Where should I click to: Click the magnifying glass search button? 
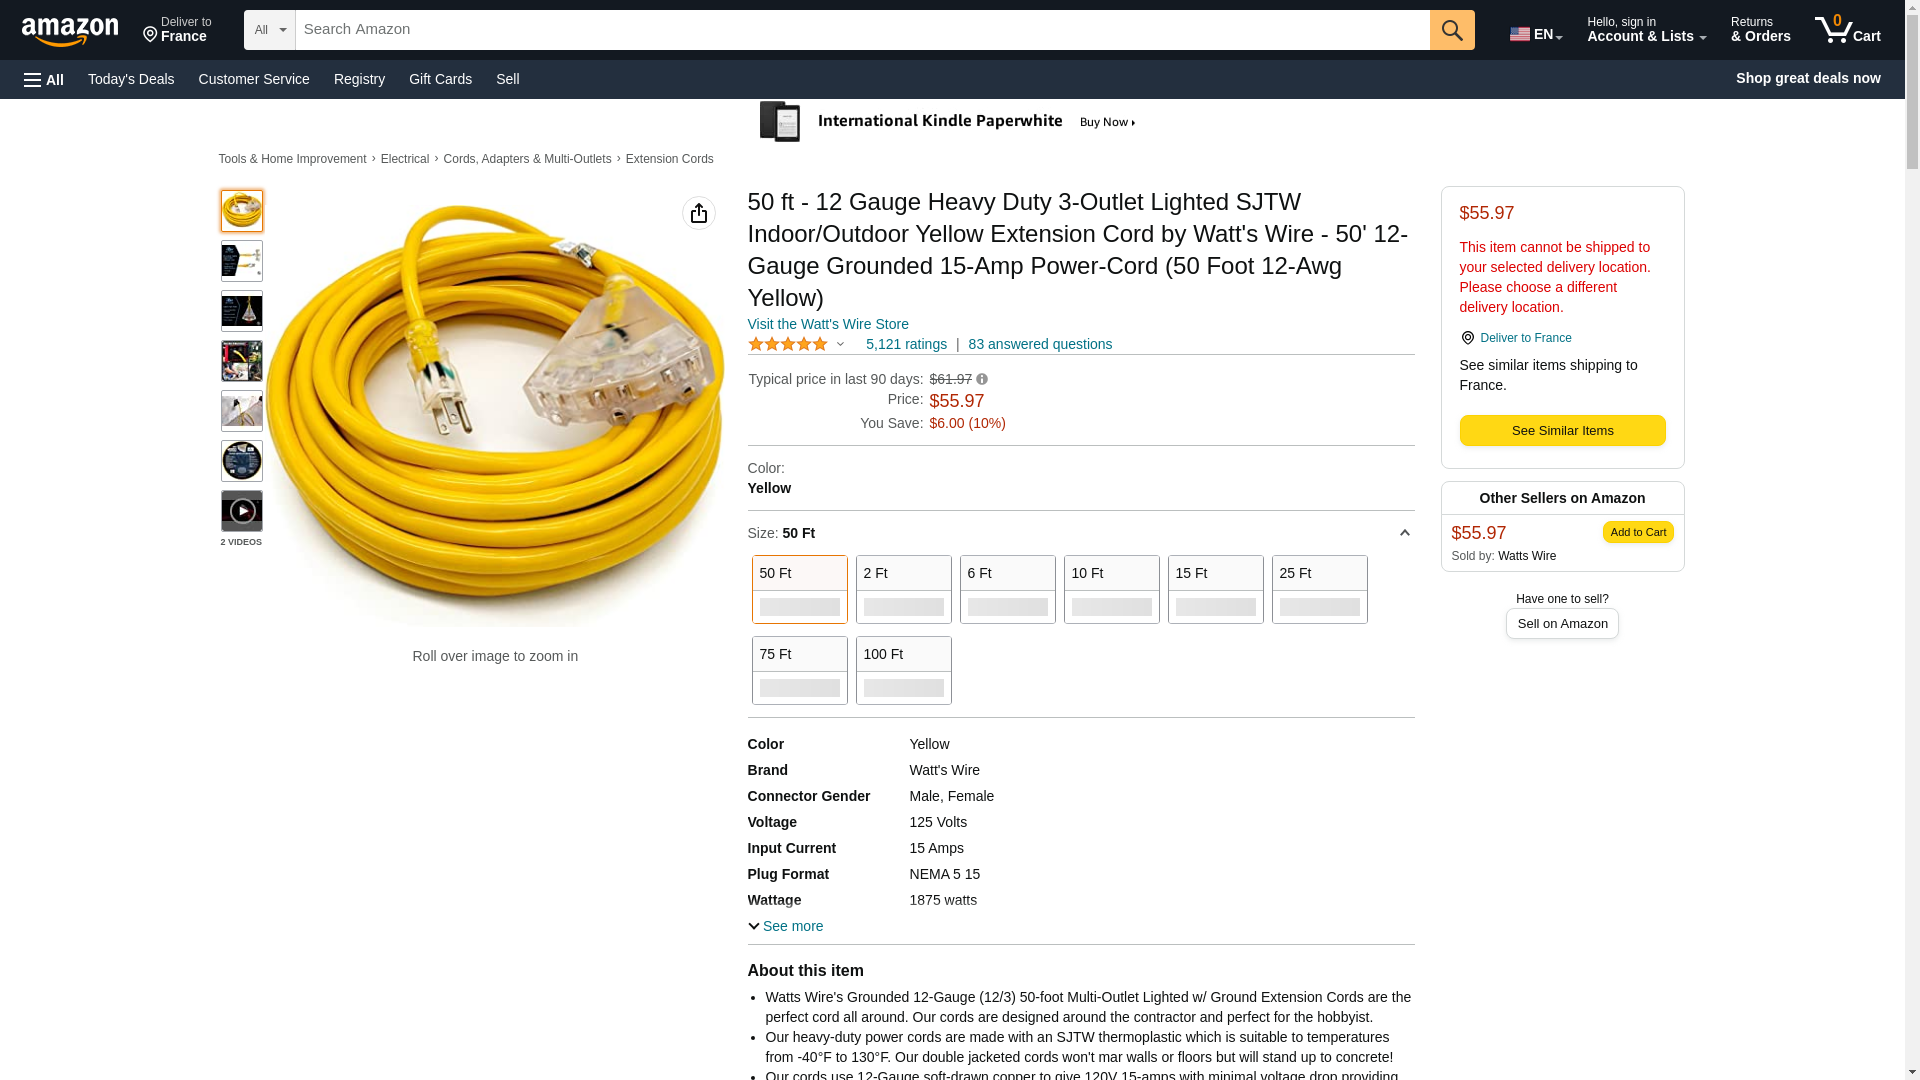[x=1451, y=30]
